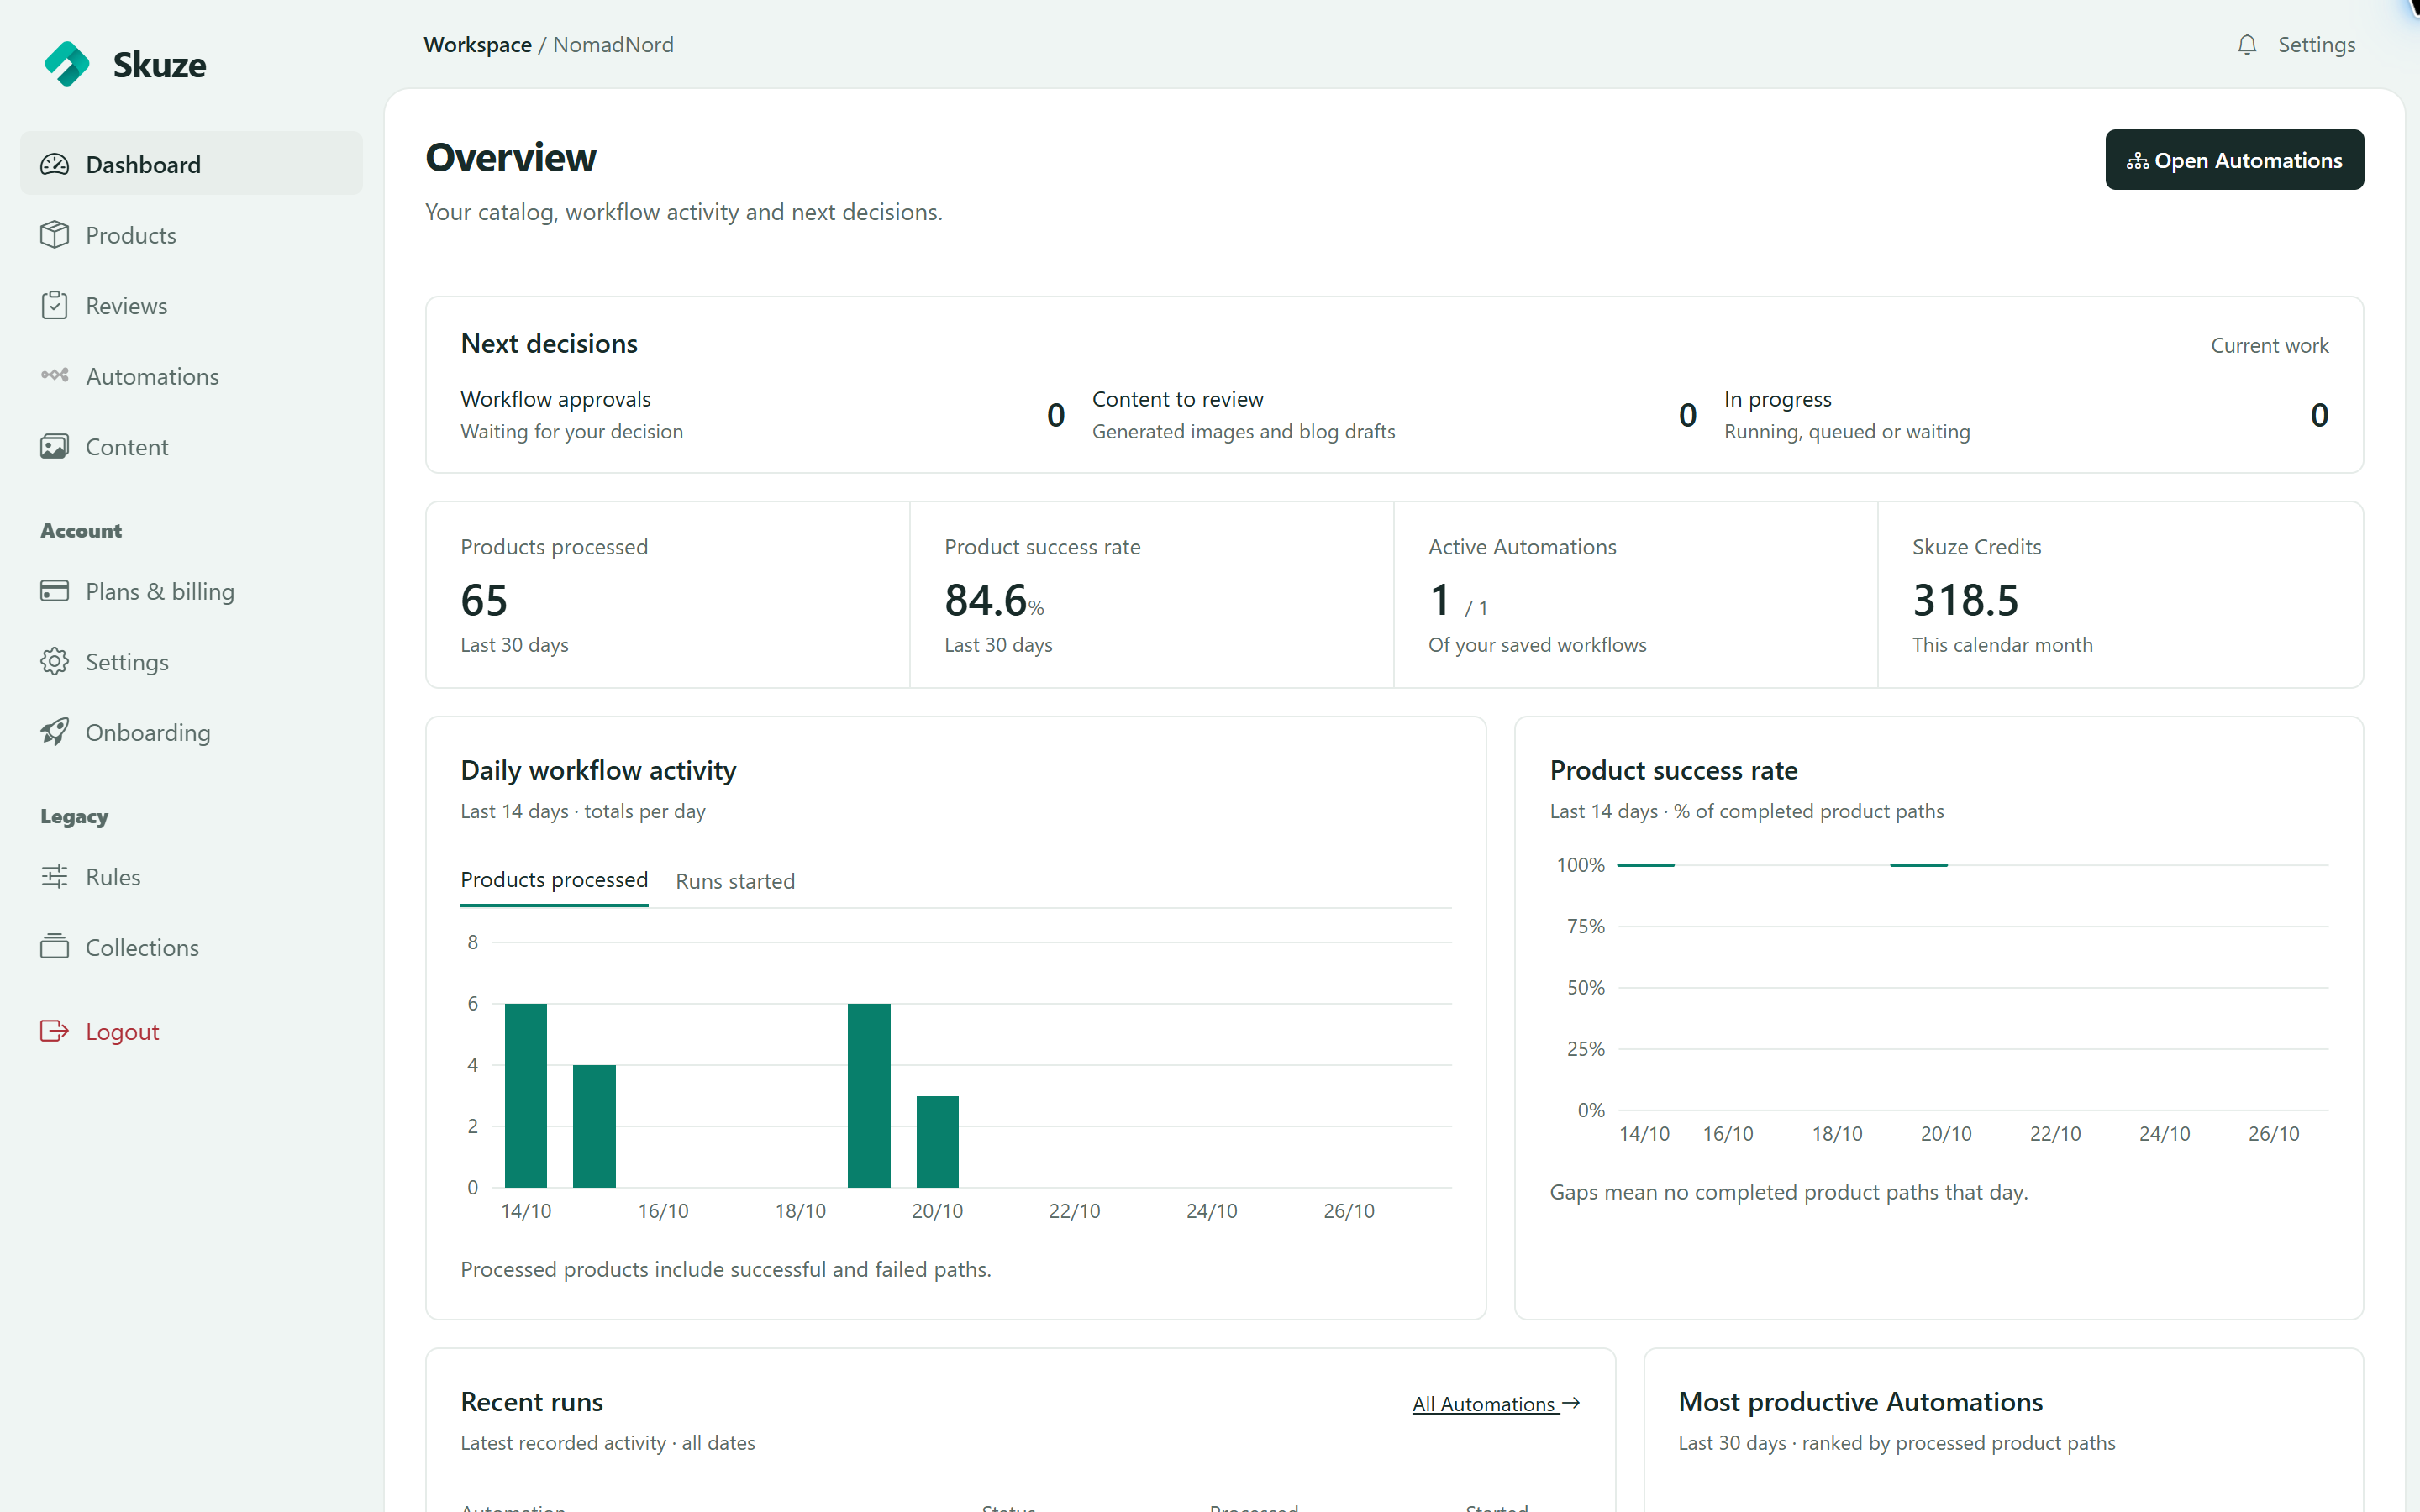The image size is (2420, 1512).
Task: Click the Products processed 65 stat
Action: click(484, 600)
